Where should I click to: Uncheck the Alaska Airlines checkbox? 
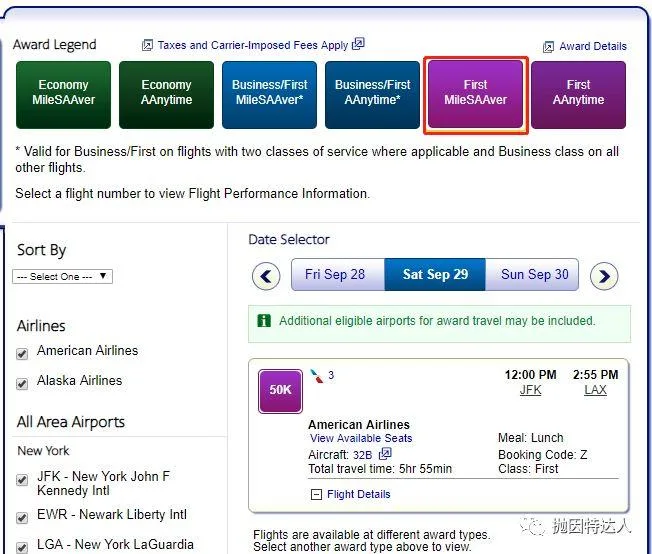(x=22, y=383)
